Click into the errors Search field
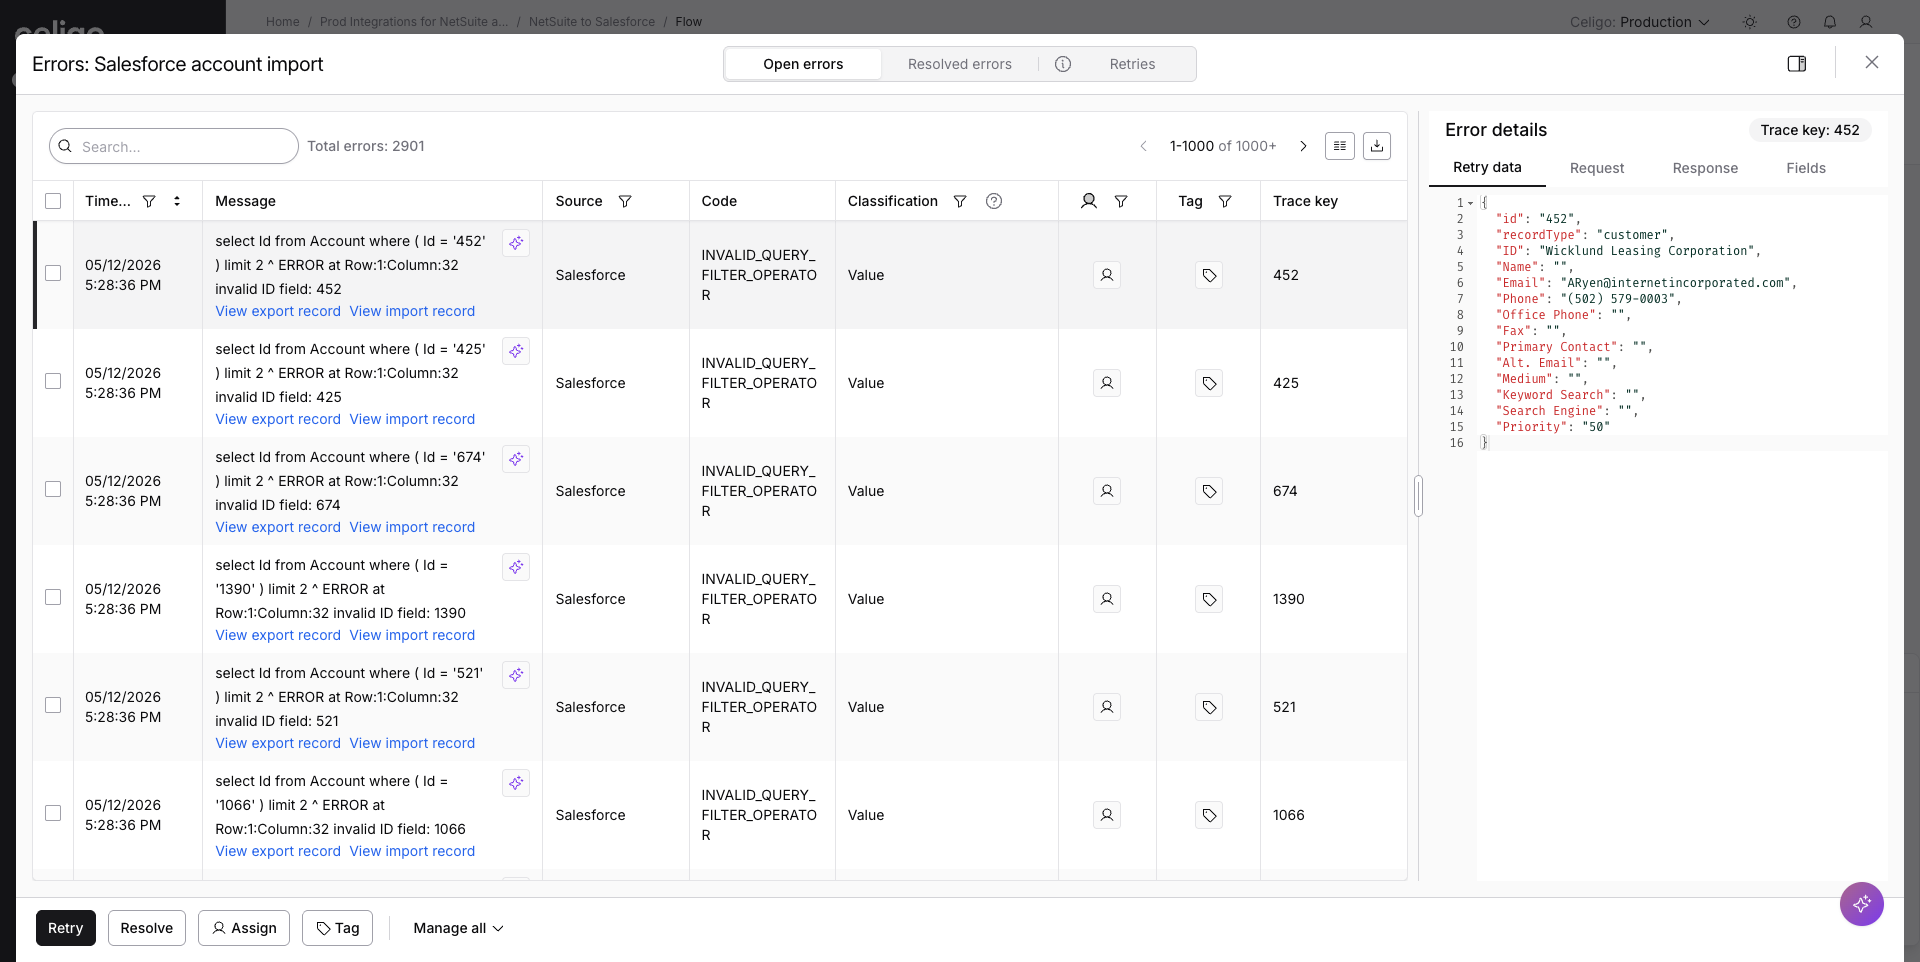 174,146
